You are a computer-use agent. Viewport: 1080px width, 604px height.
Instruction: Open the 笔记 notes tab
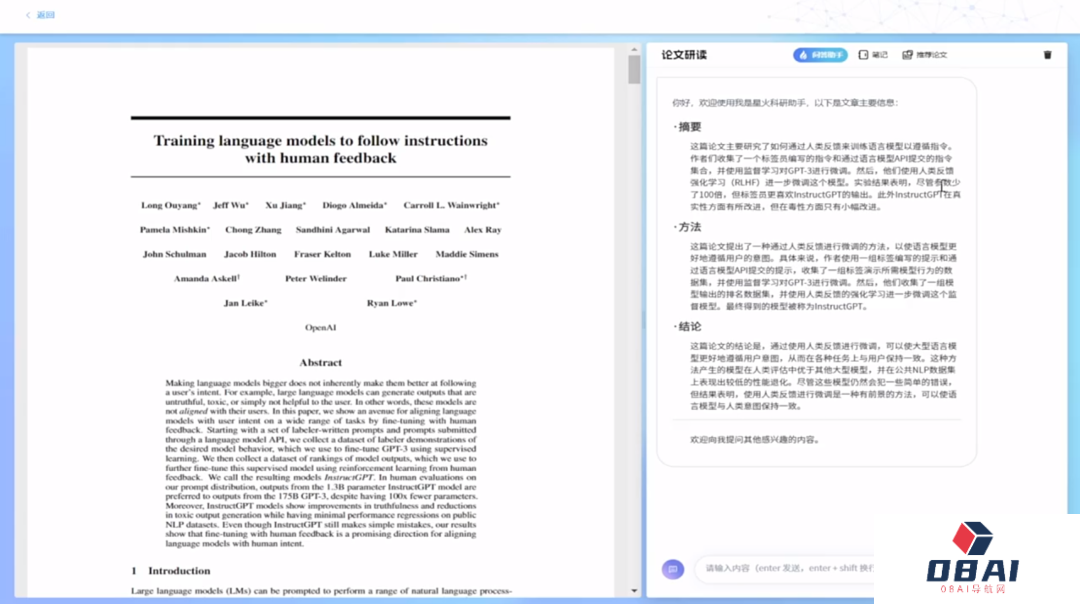pyautogui.click(x=873, y=55)
